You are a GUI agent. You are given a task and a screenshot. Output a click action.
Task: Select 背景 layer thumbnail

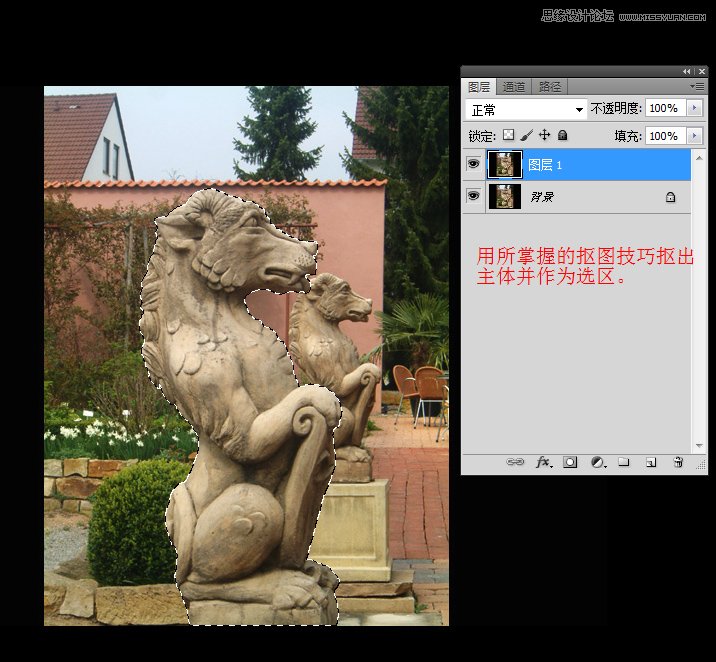[x=505, y=196]
